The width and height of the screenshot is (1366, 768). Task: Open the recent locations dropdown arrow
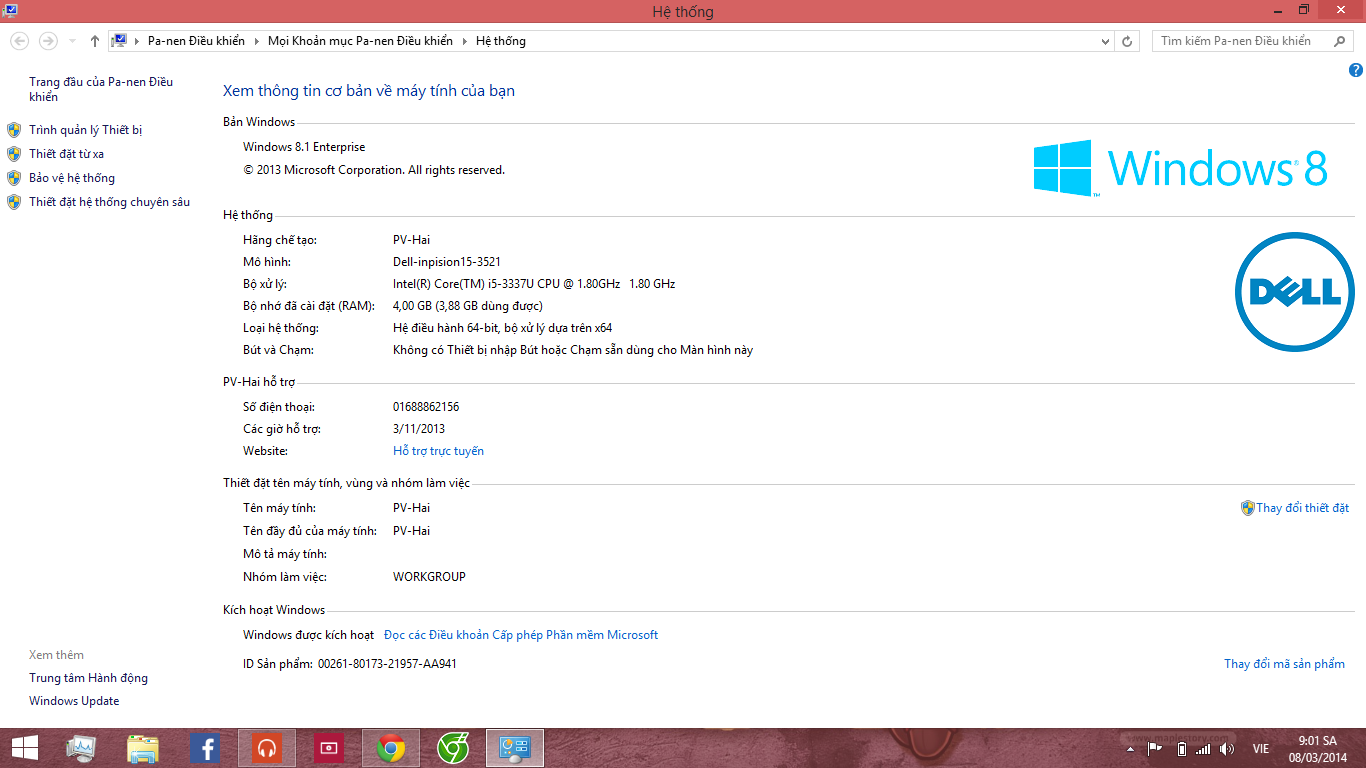[x=72, y=41]
